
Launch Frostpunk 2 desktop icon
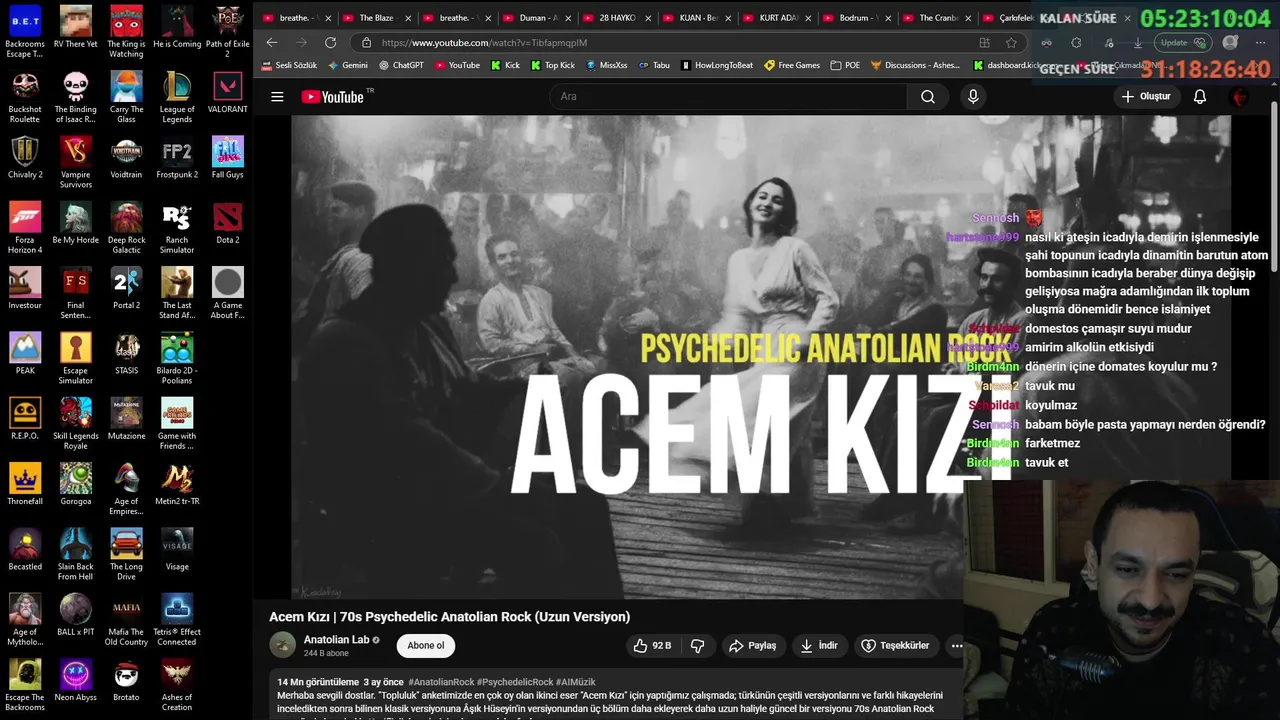pyautogui.click(x=177, y=158)
